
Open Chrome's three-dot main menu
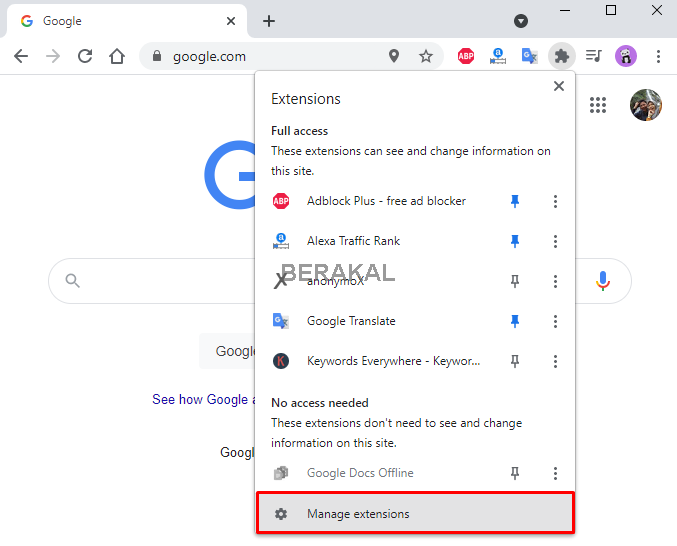click(658, 56)
